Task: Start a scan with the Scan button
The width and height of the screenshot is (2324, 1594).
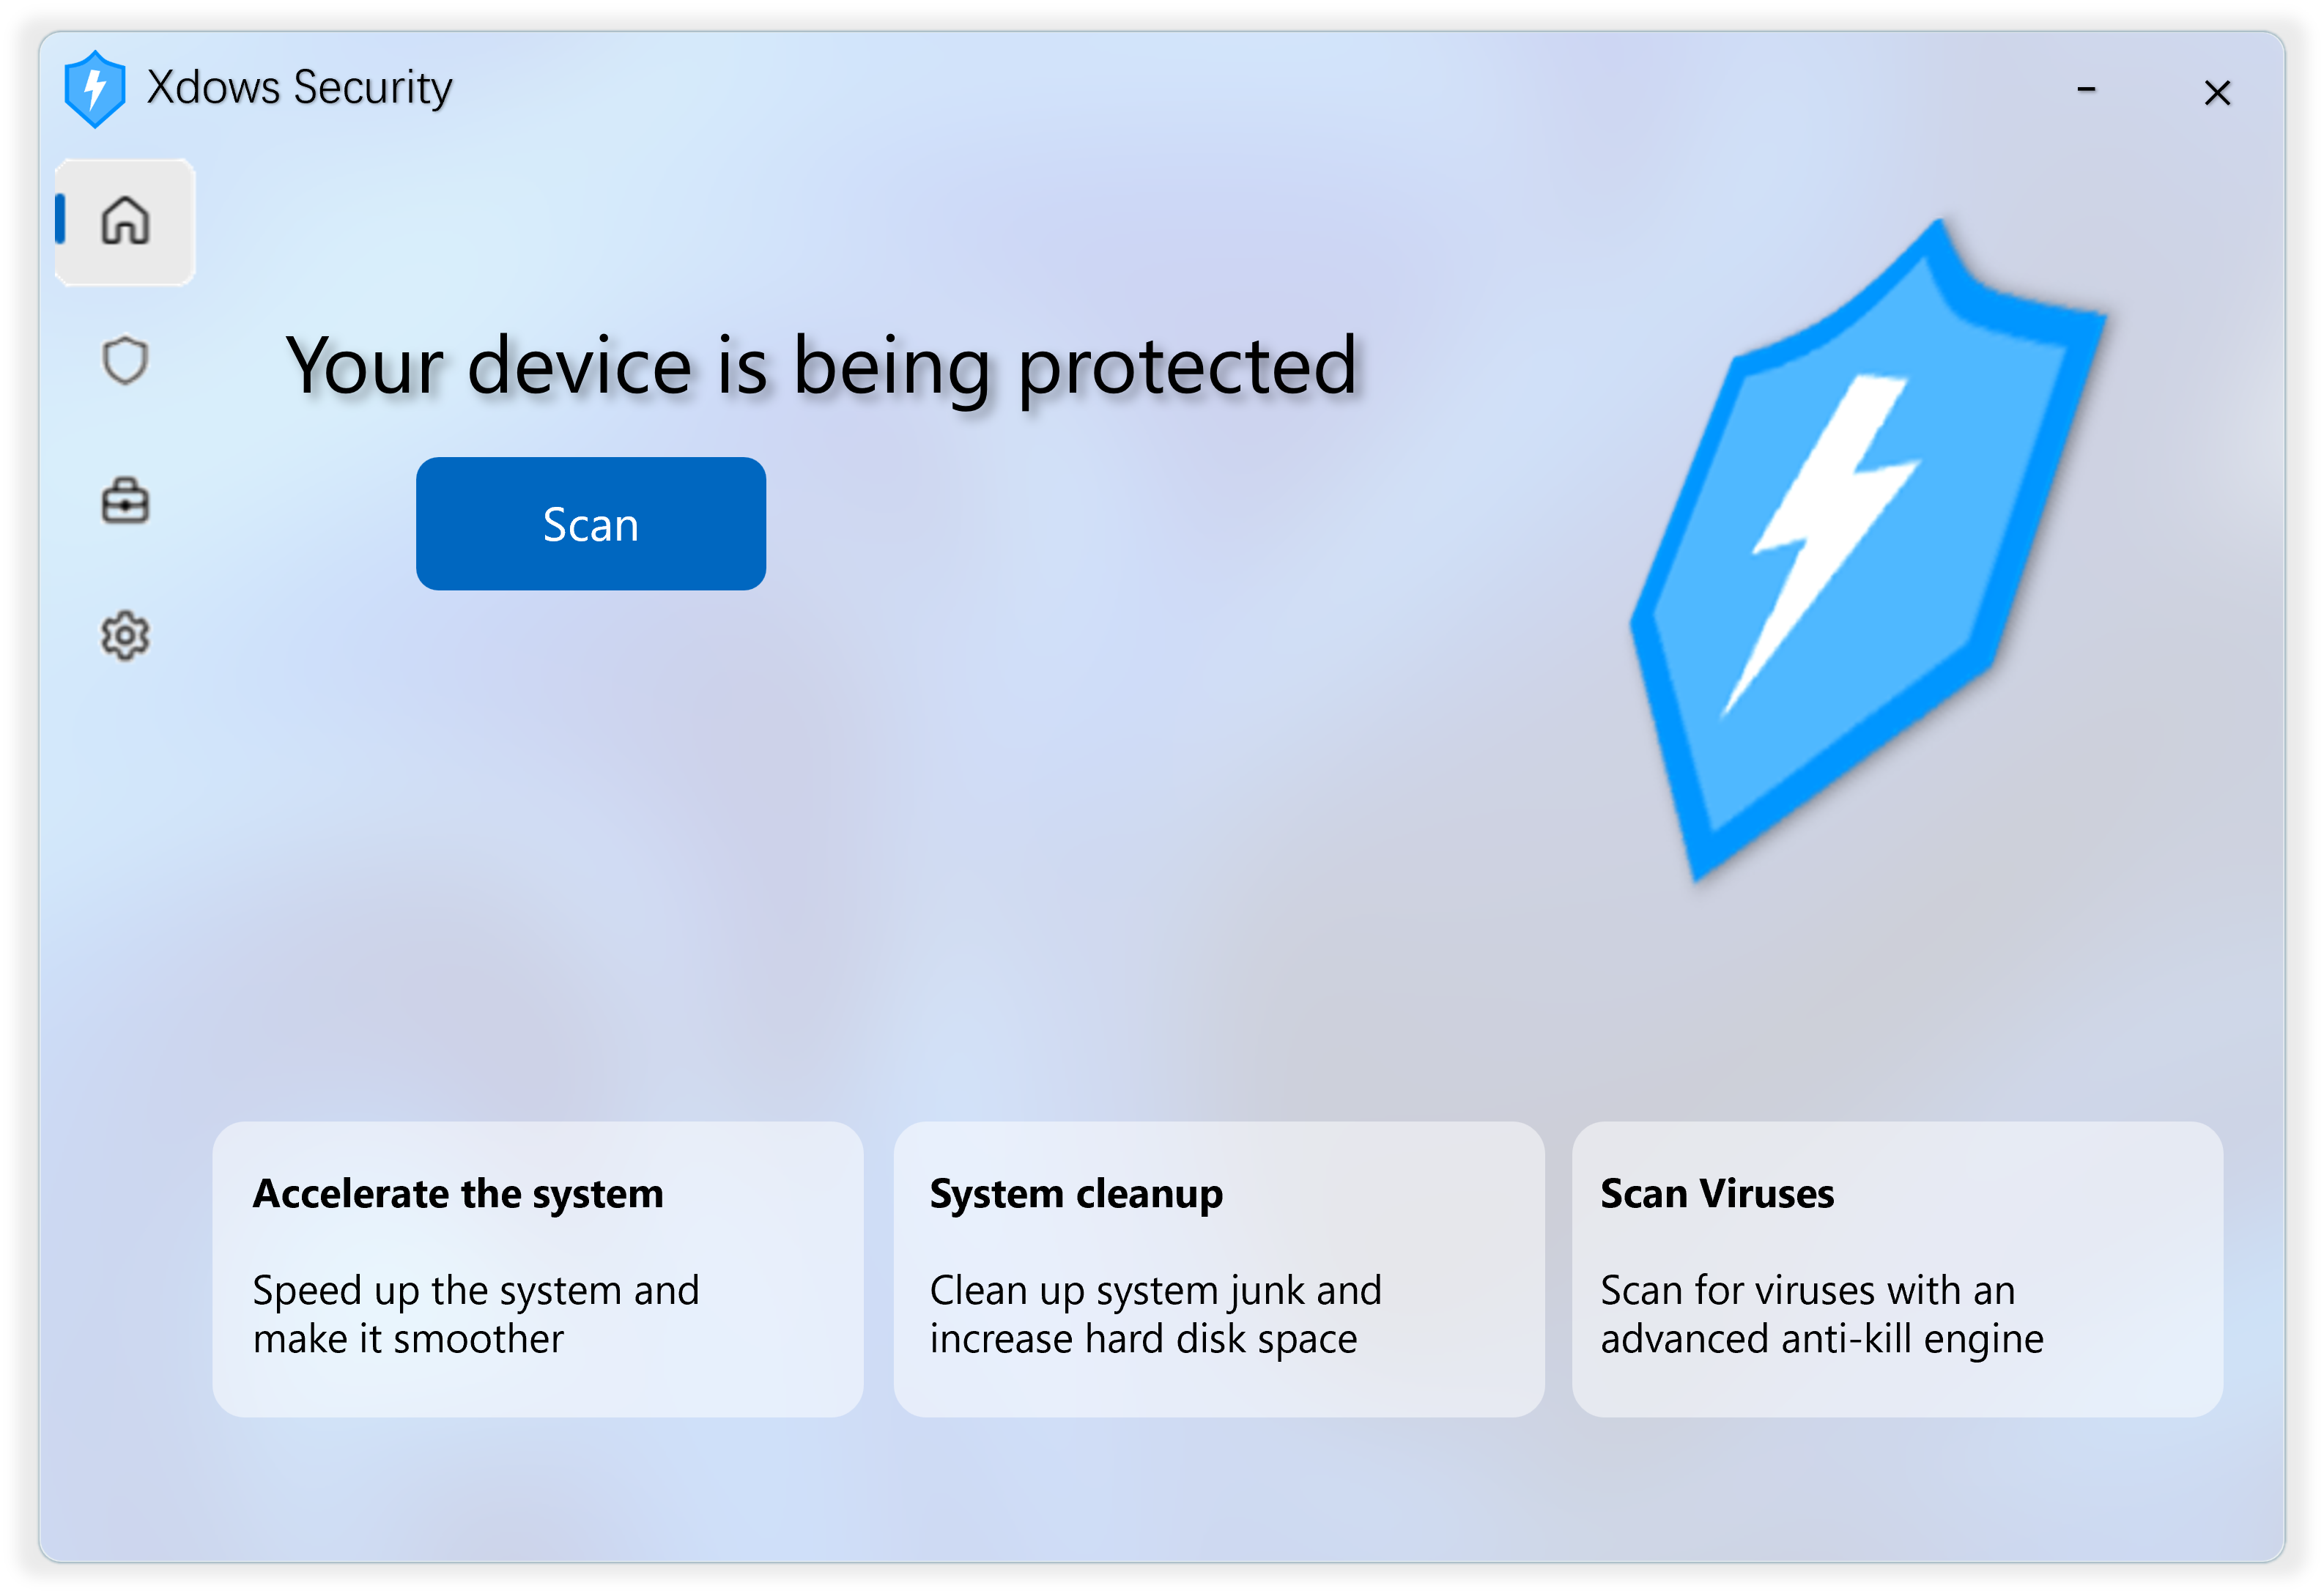Action: [x=591, y=524]
